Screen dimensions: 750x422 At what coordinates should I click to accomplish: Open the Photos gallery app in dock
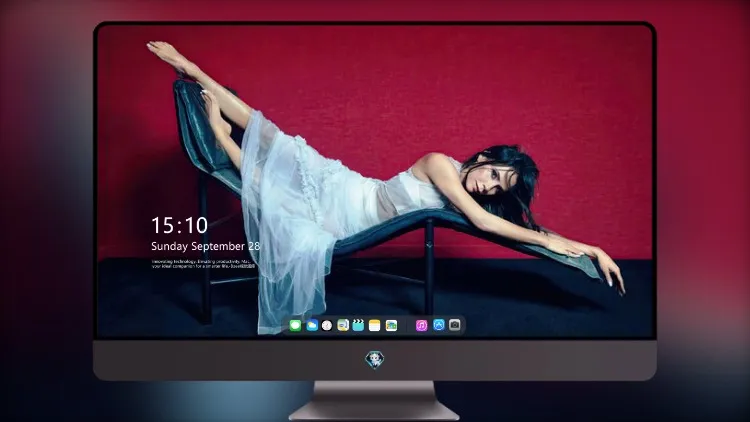tap(391, 325)
